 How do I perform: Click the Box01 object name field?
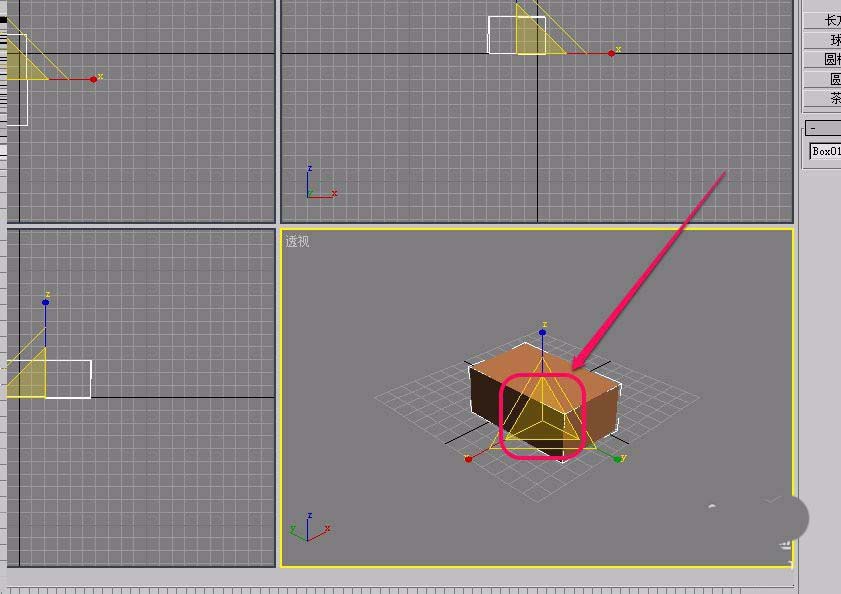point(825,151)
